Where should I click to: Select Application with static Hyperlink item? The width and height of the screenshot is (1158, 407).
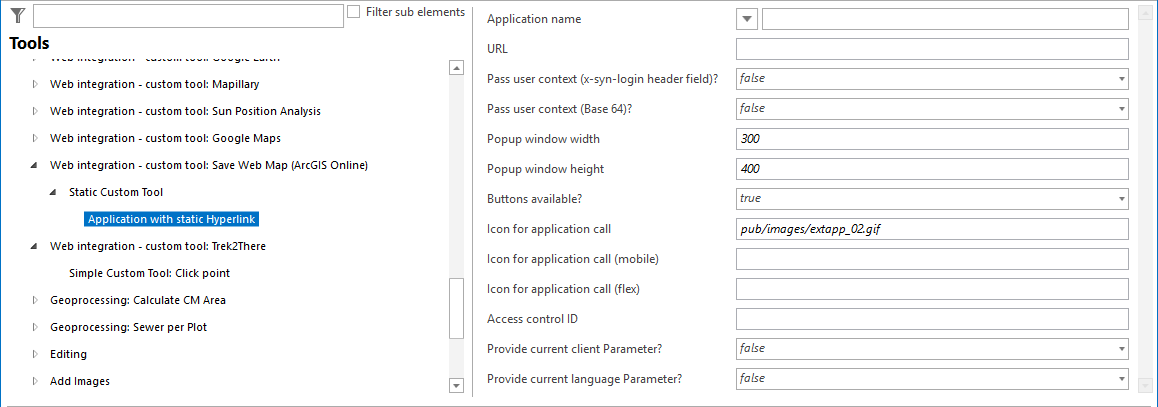pos(173,219)
